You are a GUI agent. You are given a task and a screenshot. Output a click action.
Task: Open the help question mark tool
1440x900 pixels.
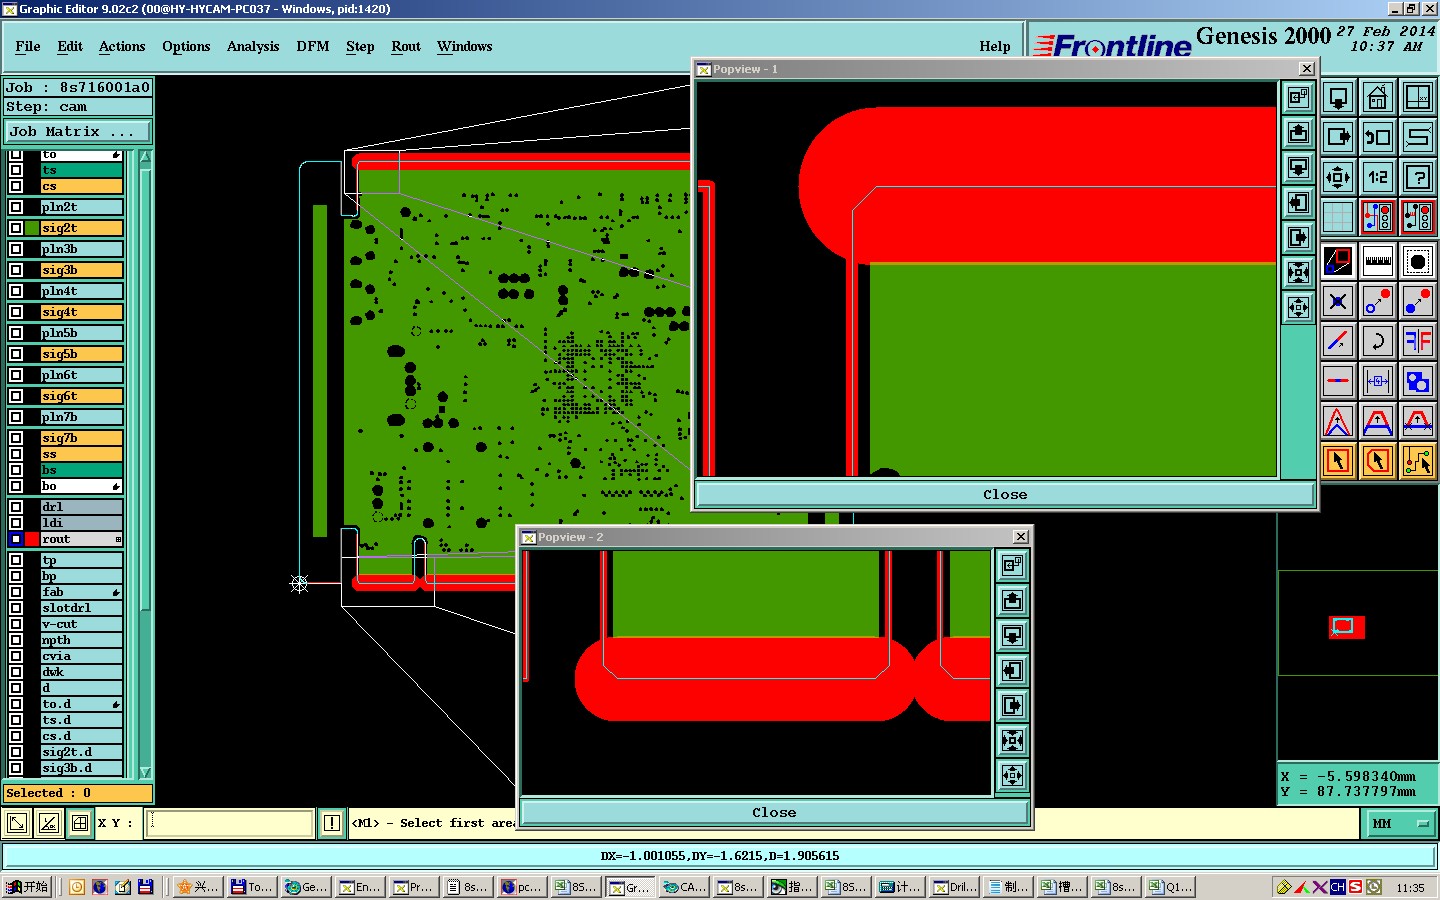point(1418,177)
